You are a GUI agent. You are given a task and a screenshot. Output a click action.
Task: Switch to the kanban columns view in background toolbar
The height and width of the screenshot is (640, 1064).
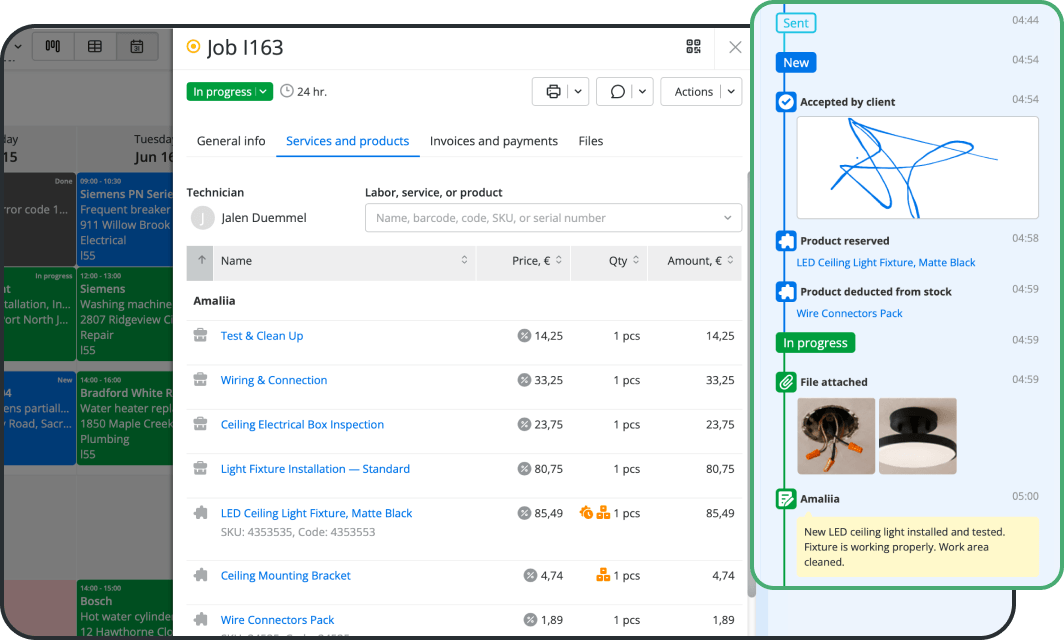(53, 46)
